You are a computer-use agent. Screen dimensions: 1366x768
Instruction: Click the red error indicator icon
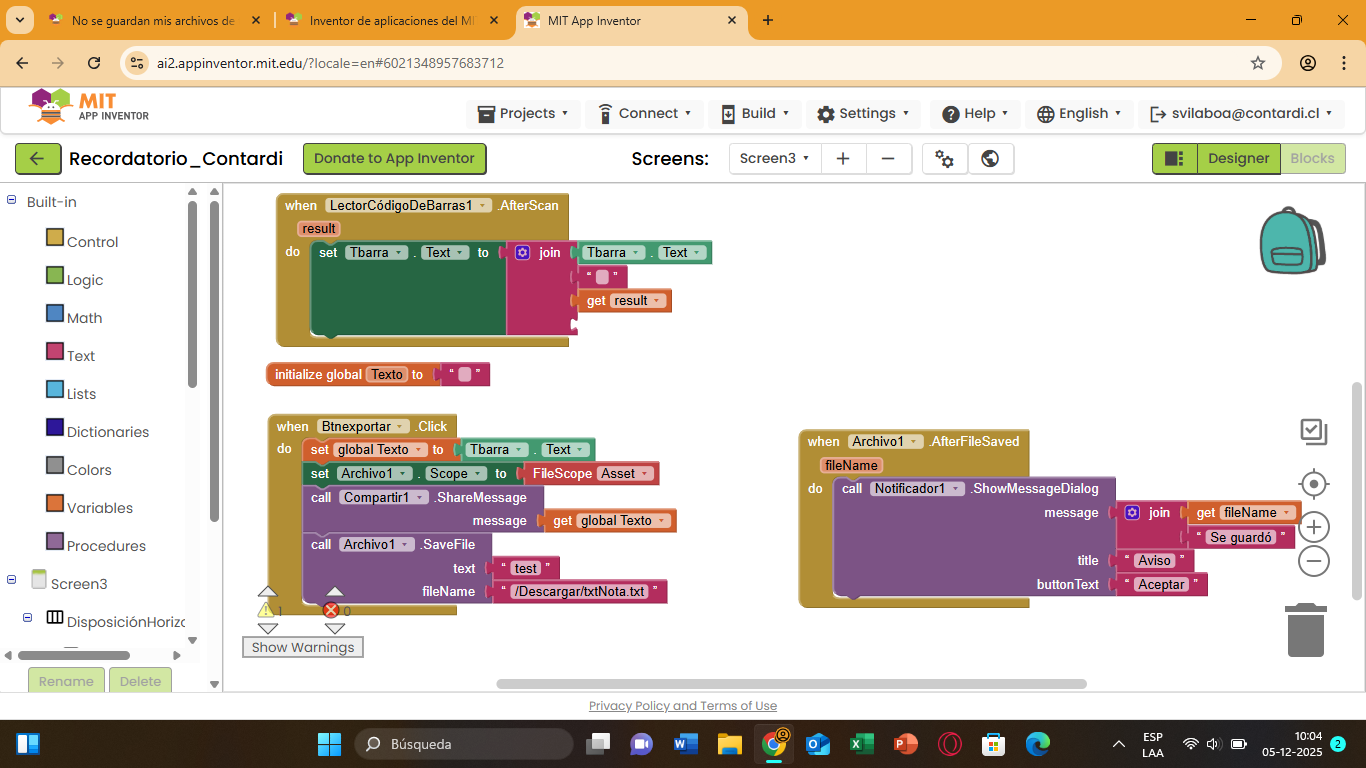331,610
